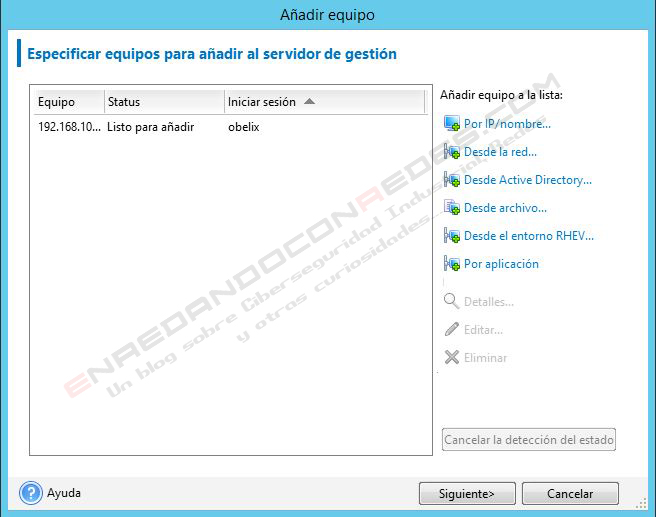Click the computer icon beside Por IP/nombre
Screen dimensions: 656x517
451,124
